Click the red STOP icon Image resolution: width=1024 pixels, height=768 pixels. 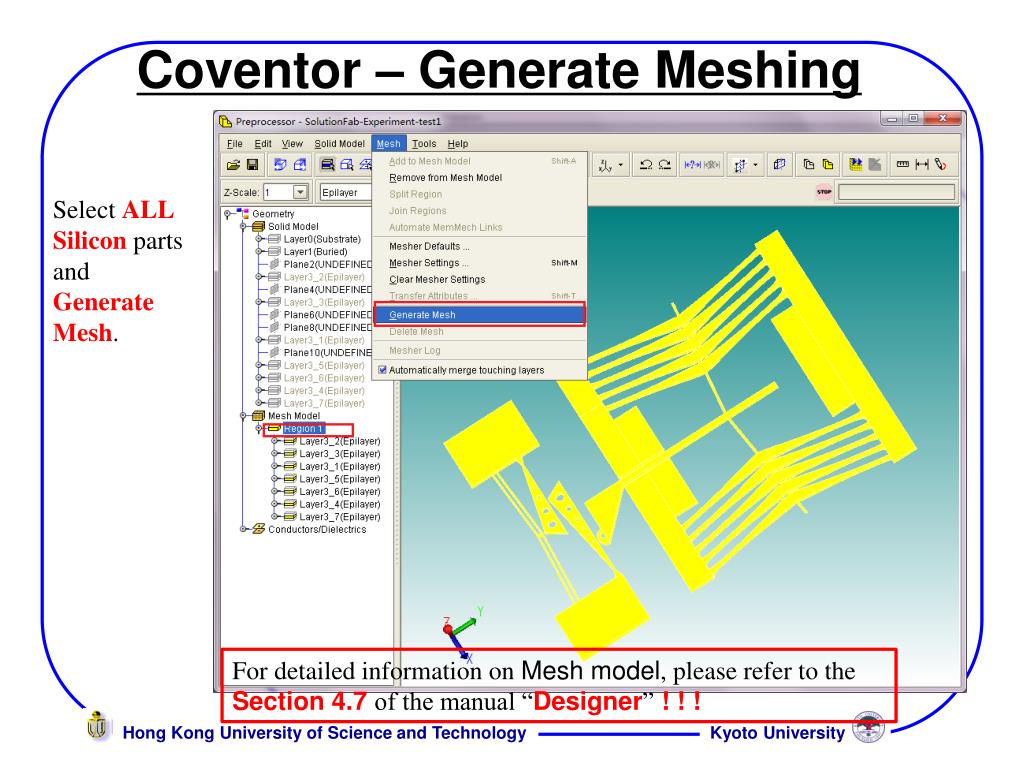pyautogui.click(x=824, y=192)
